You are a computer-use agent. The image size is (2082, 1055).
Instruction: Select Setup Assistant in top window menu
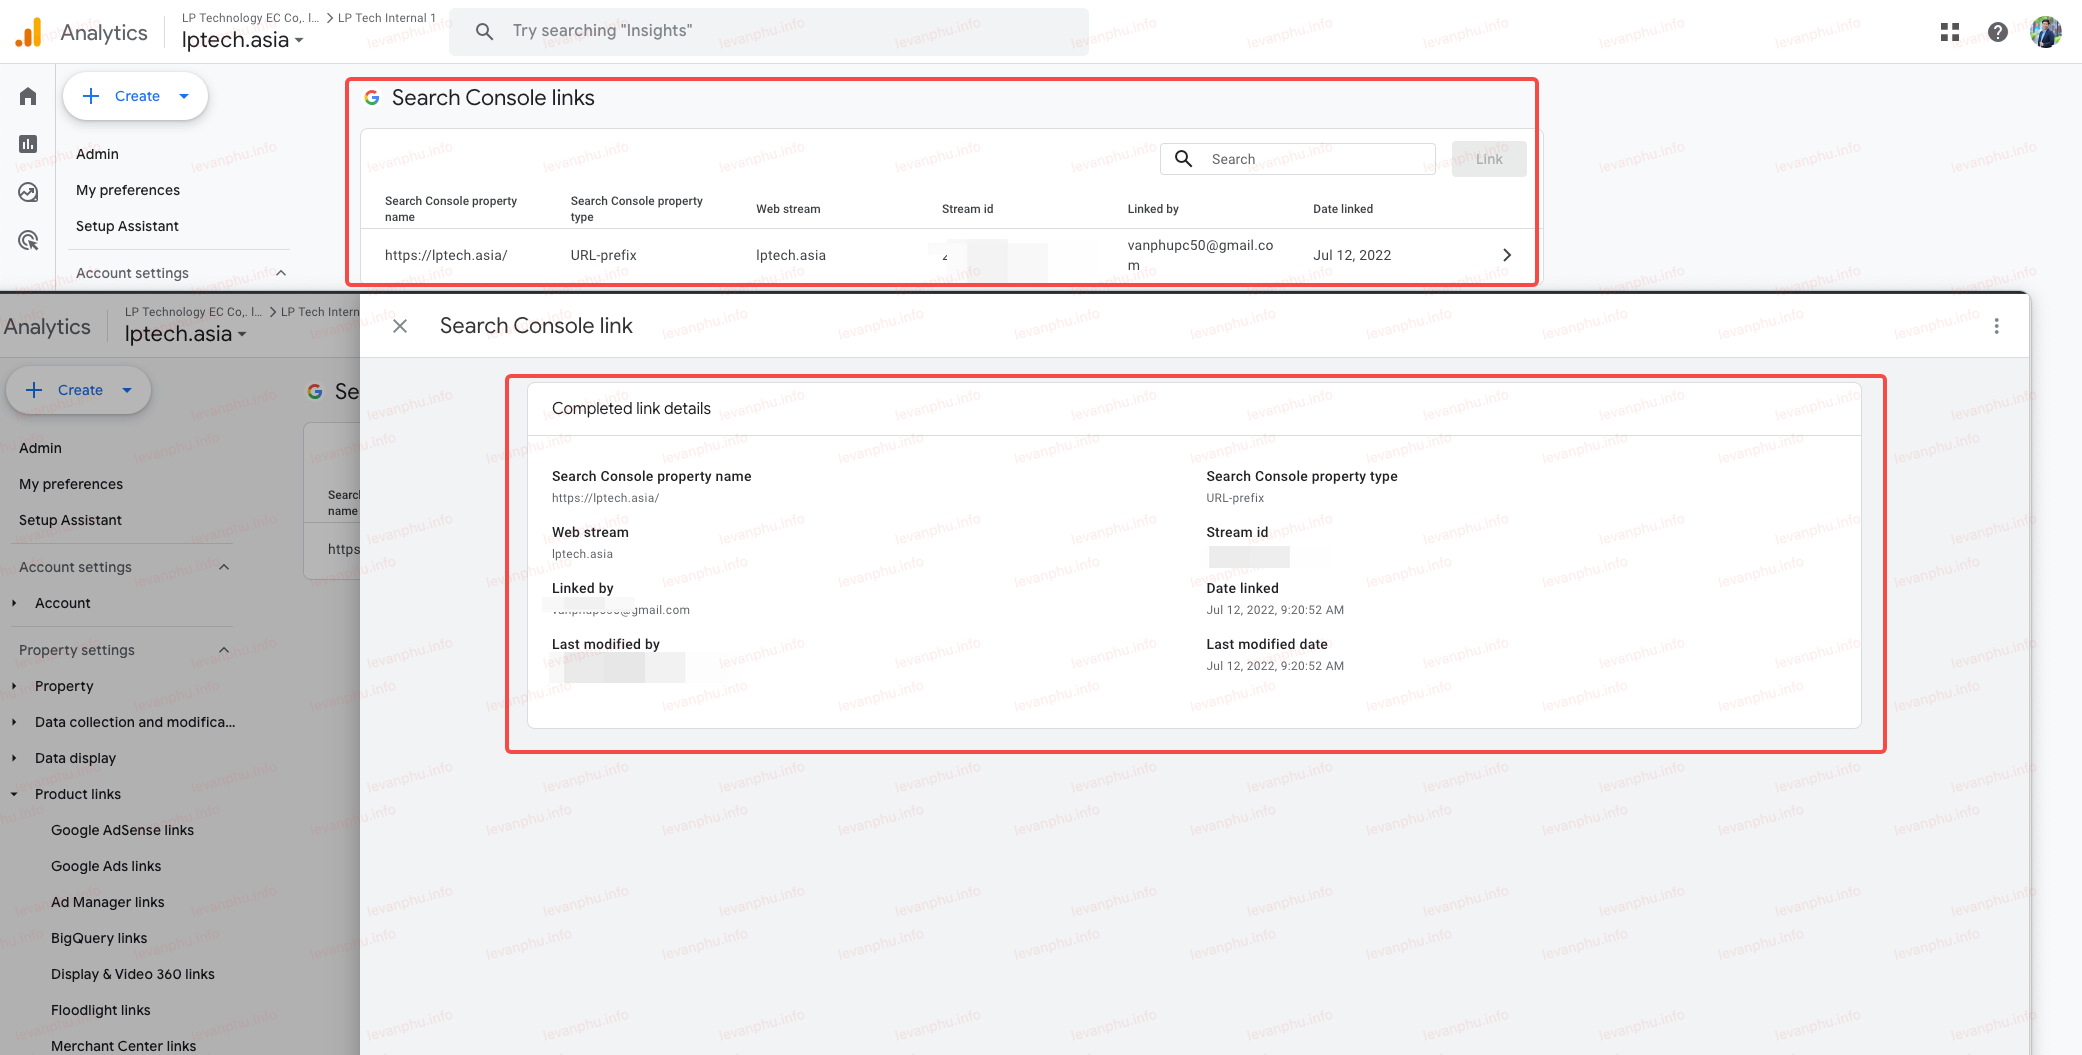click(127, 226)
